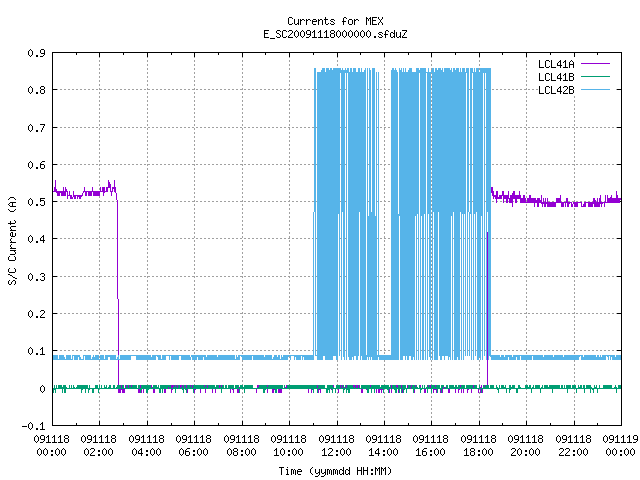Click the 091118 10:00 time tick label

click(x=289, y=446)
